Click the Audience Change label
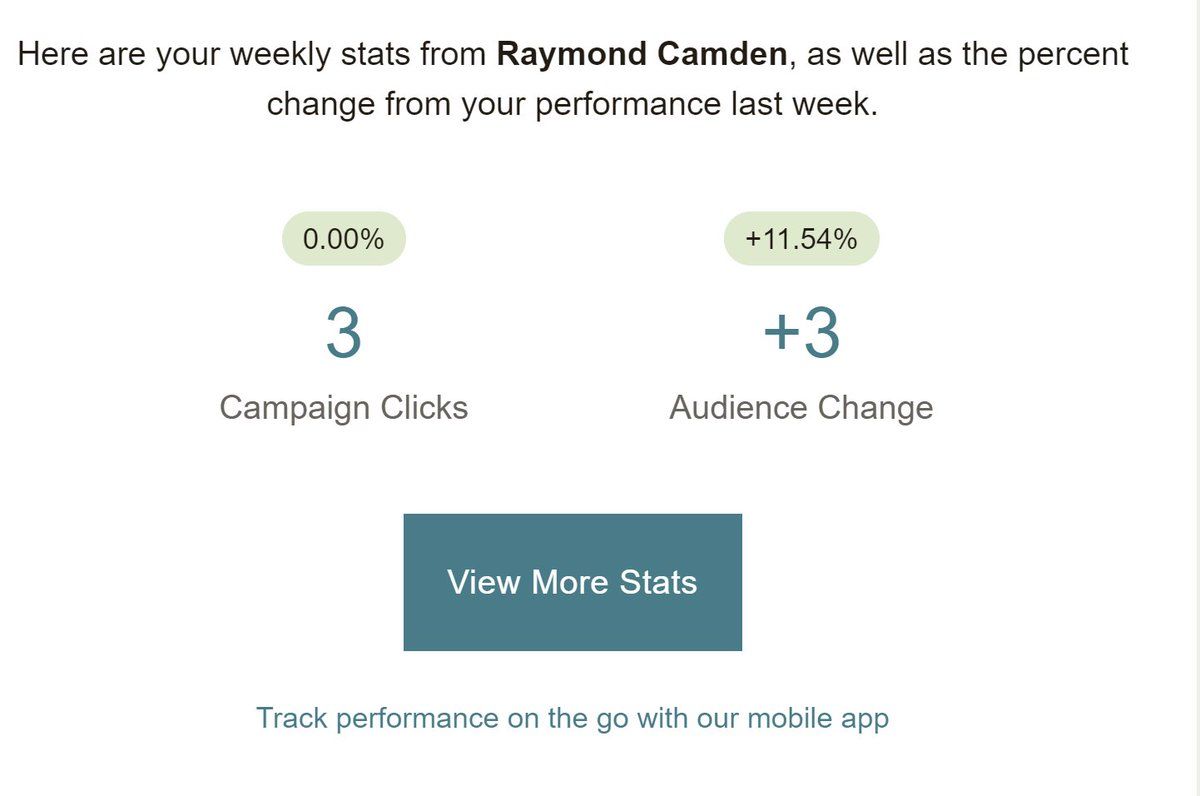This screenshot has width=1200, height=796. pos(801,408)
